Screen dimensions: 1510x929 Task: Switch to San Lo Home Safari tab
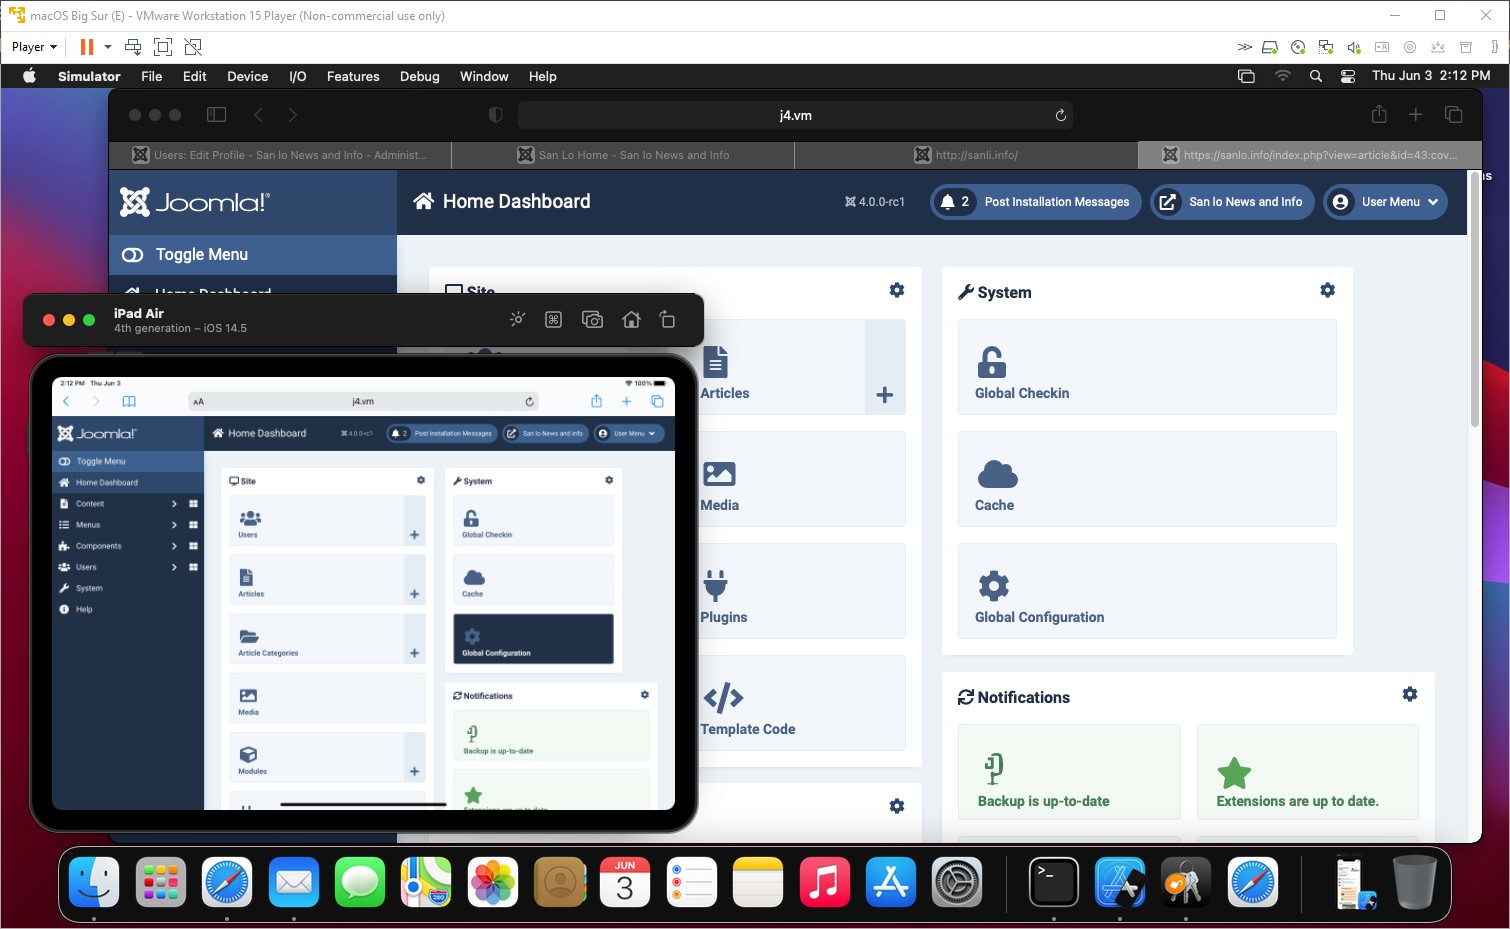coord(623,155)
